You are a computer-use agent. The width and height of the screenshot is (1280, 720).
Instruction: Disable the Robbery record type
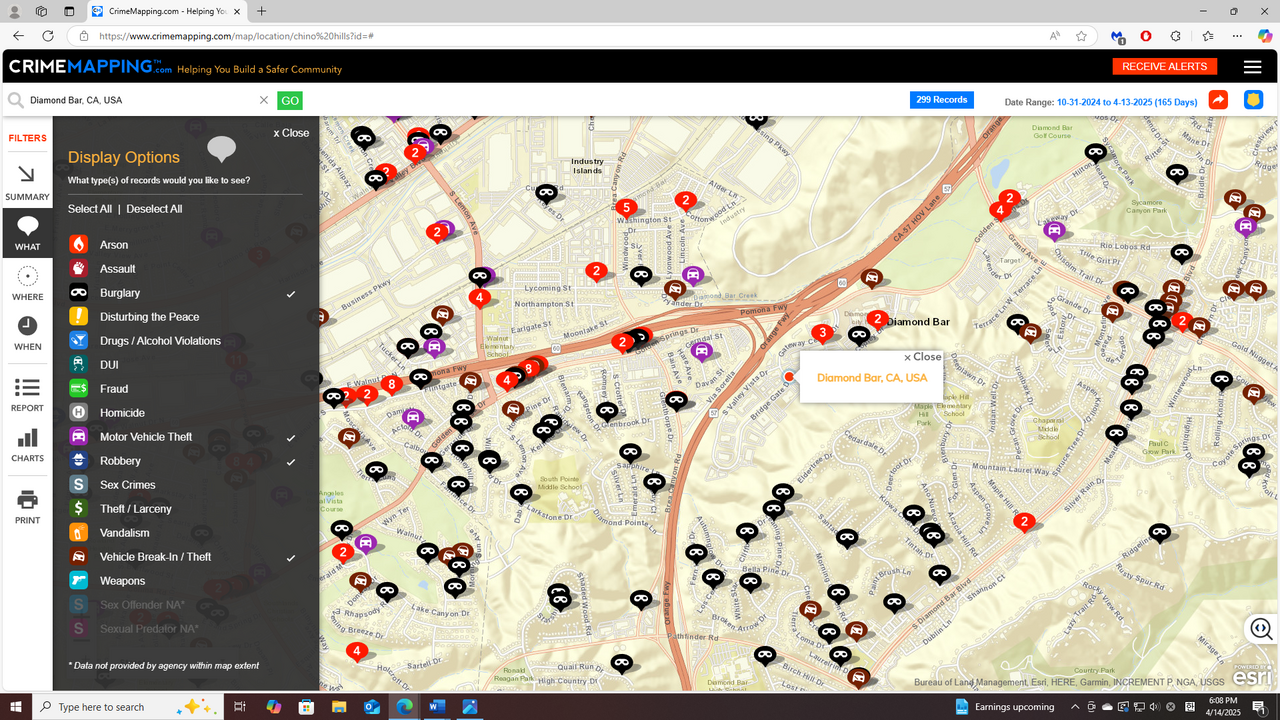click(x=120, y=461)
